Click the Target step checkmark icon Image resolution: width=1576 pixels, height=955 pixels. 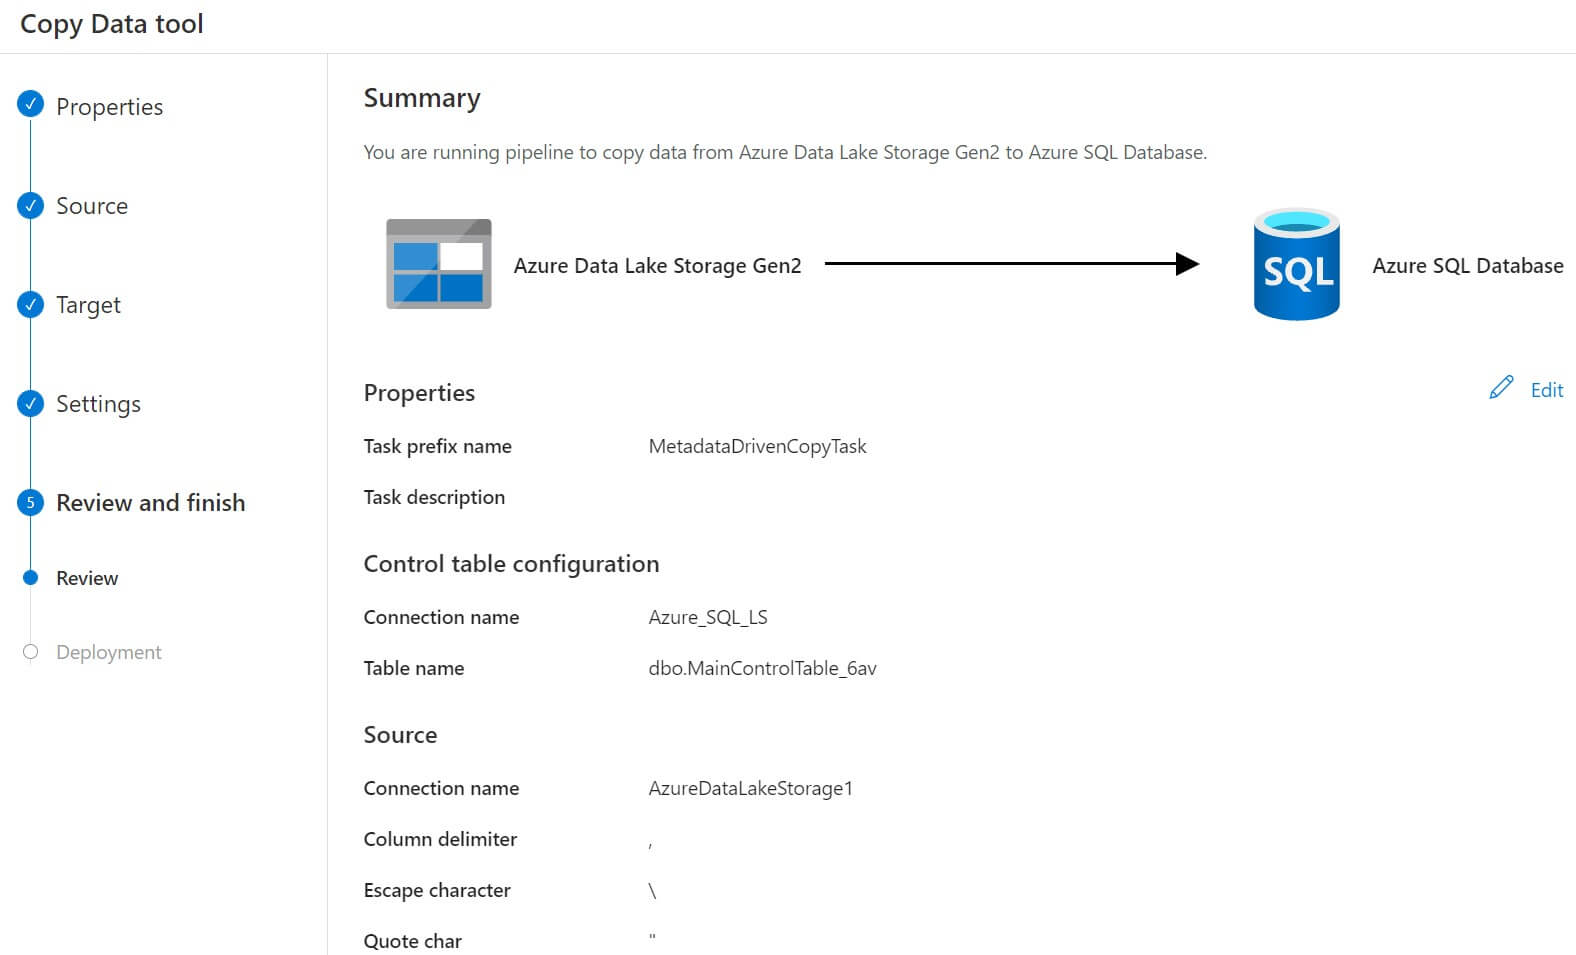click(31, 304)
